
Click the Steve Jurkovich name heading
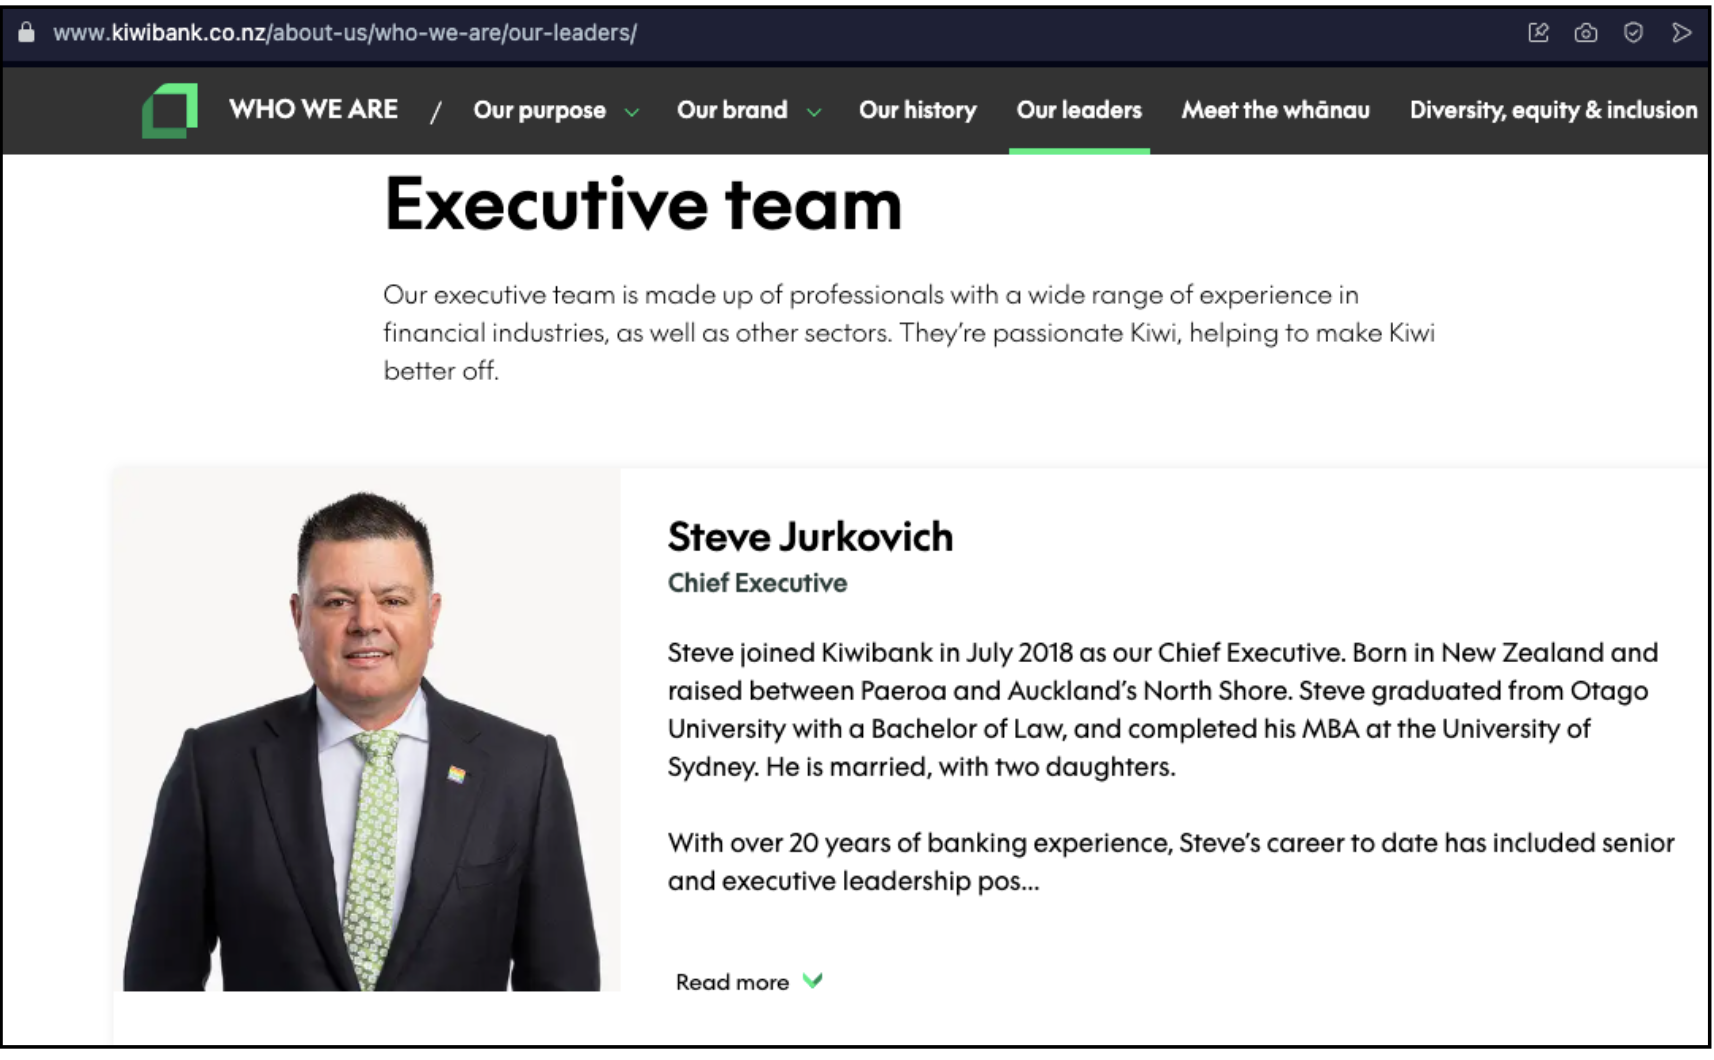tap(810, 537)
